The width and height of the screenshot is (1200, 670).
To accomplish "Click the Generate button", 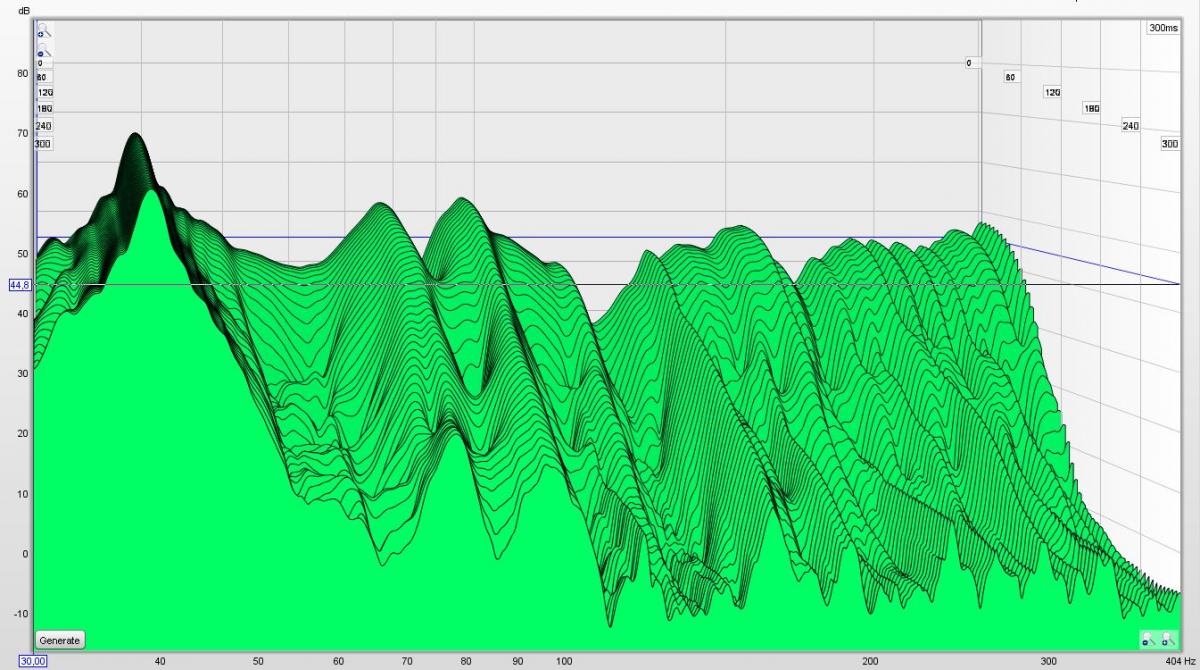I will tap(60, 640).
